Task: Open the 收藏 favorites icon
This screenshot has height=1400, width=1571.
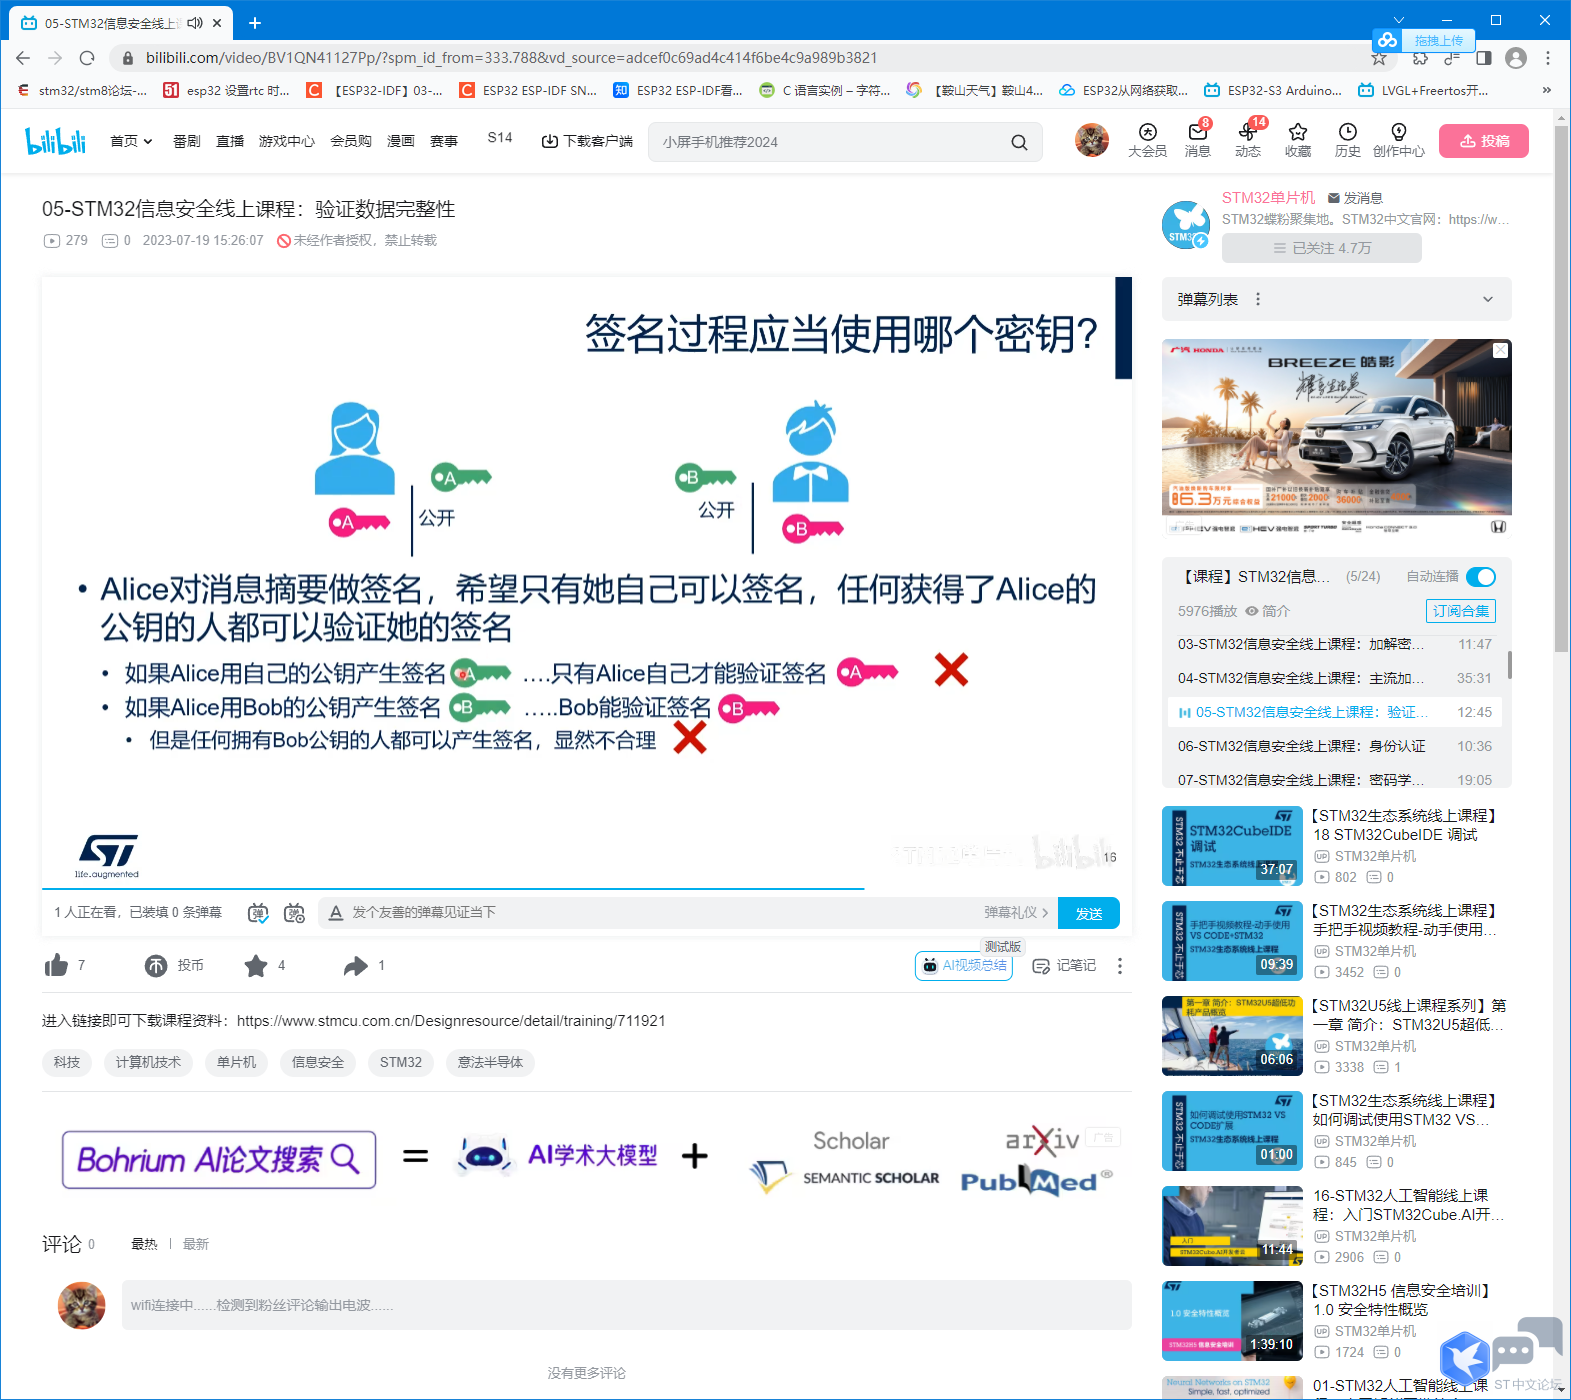Action: [1298, 140]
